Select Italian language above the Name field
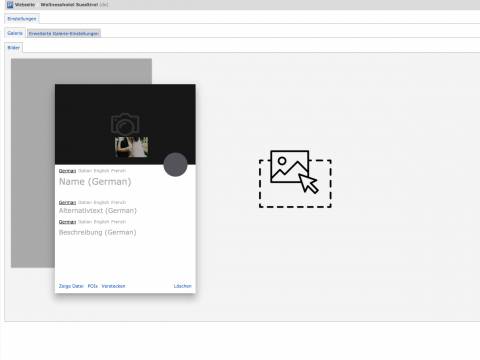The image size is (480, 360). click(x=85, y=171)
